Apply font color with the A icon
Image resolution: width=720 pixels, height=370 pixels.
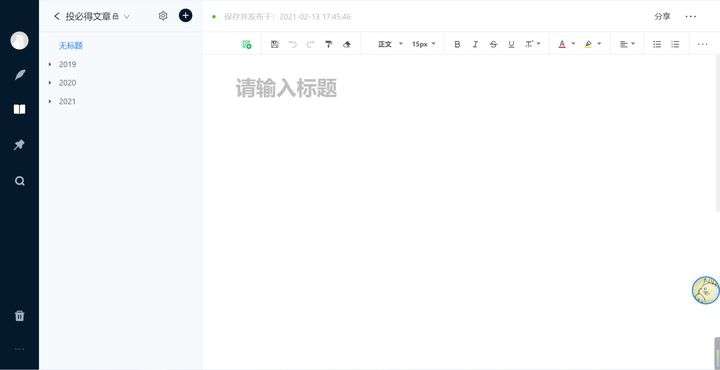click(x=562, y=44)
